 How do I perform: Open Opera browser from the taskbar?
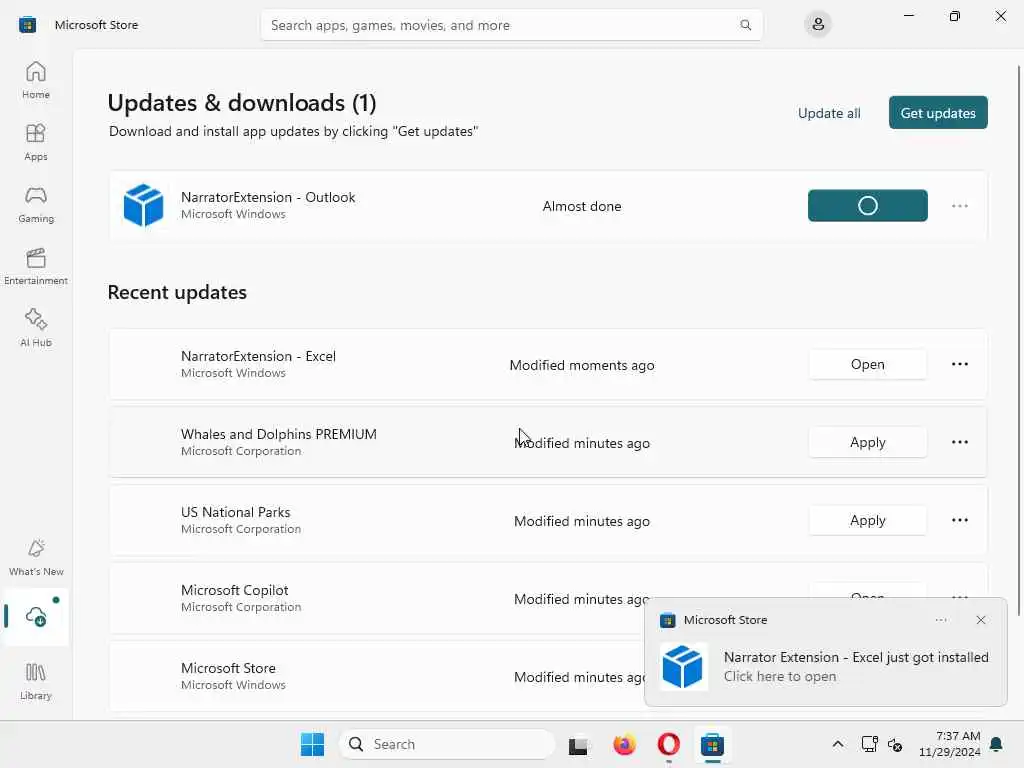click(669, 744)
